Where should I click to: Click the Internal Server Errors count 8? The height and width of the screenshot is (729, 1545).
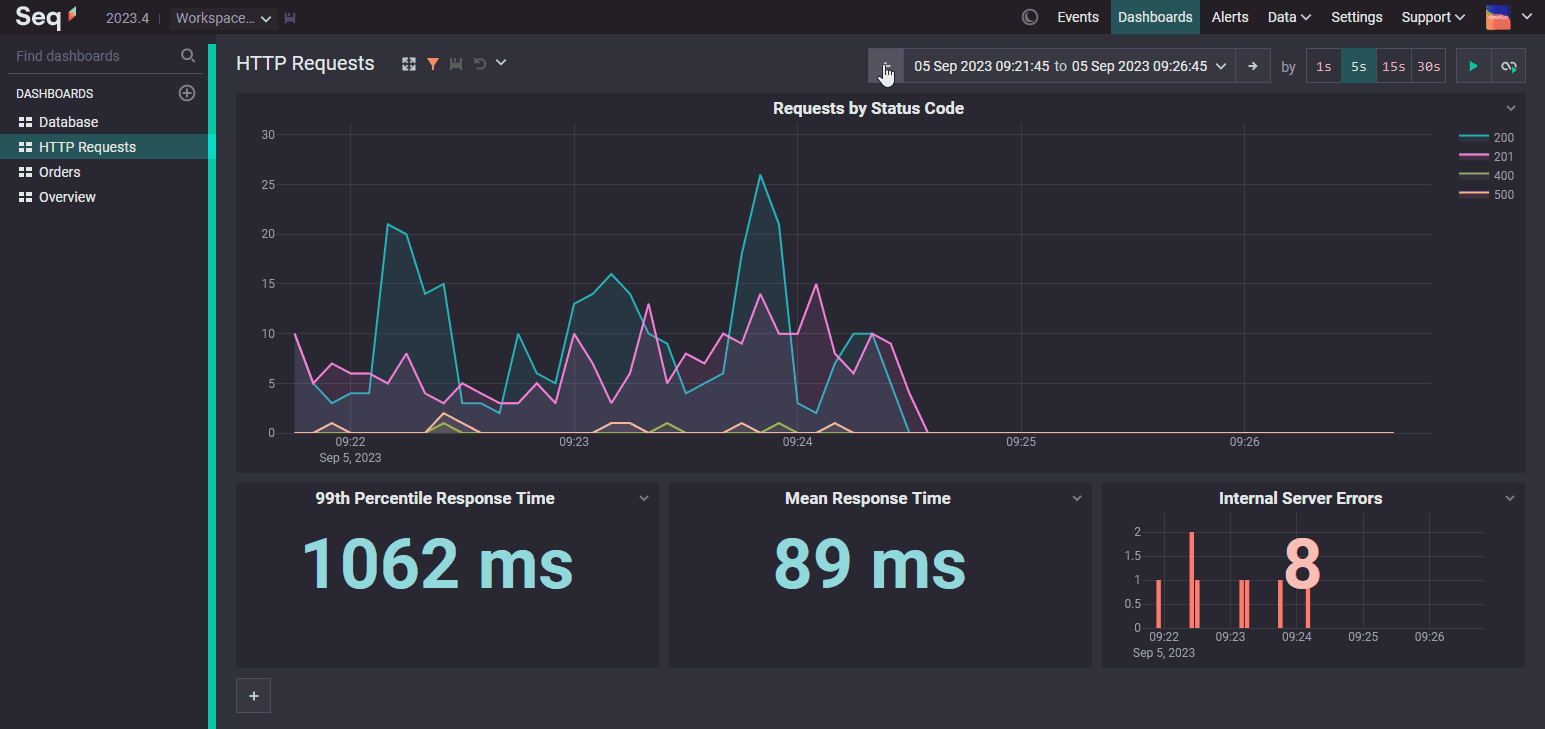coord(1302,565)
